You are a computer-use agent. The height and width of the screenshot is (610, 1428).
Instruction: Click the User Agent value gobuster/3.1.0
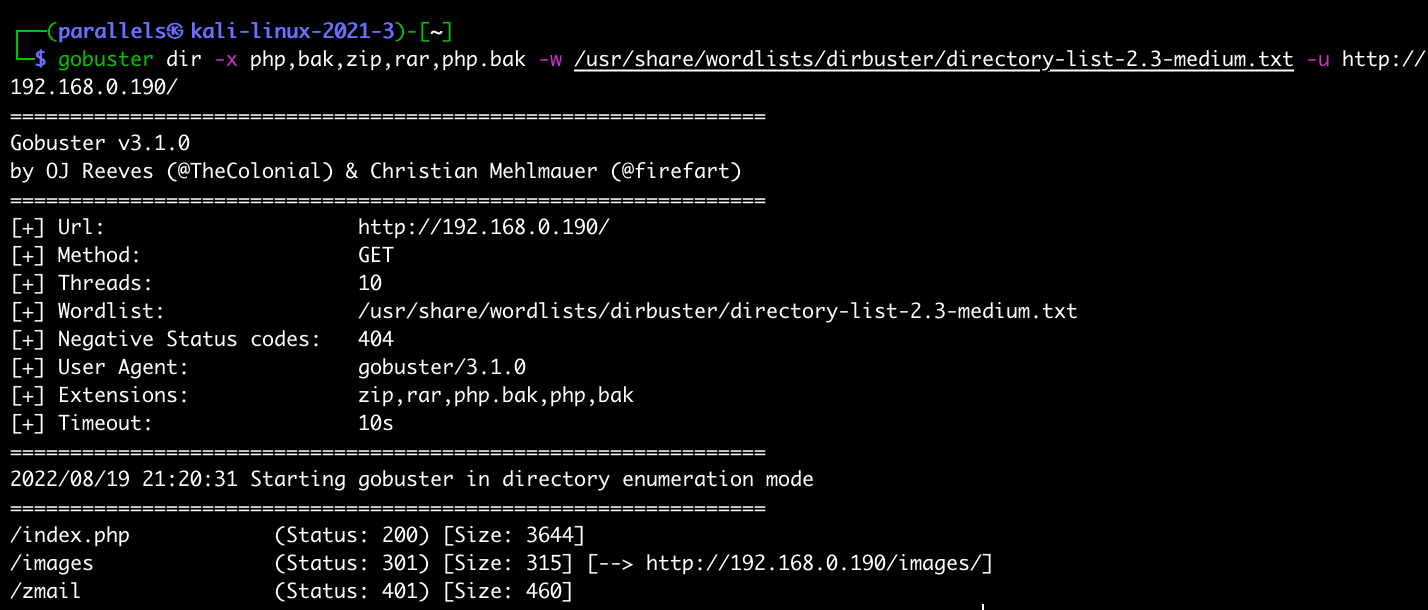[x=442, y=367]
